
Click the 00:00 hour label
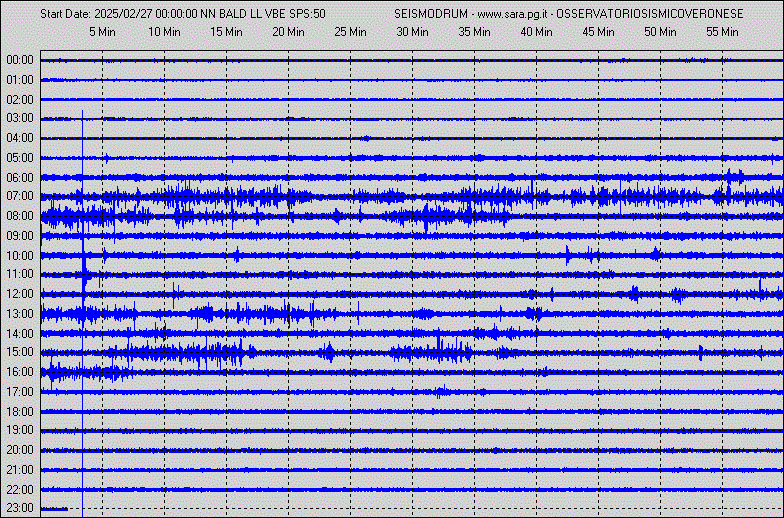tap(20, 60)
